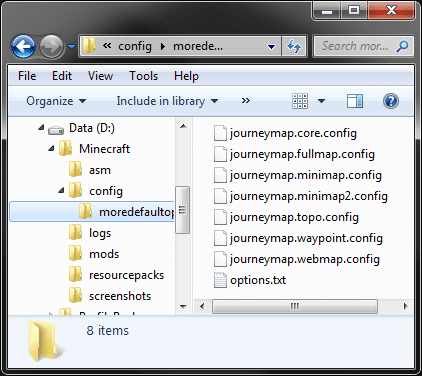
Task: Click the tree pane vertical scroll thumb
Action: (x=182, y=210)
